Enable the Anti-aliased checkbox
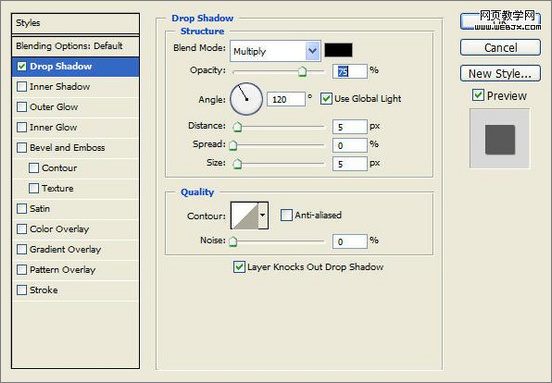Image resolution: width=552 pixels, height=383 pixels. 286,215
